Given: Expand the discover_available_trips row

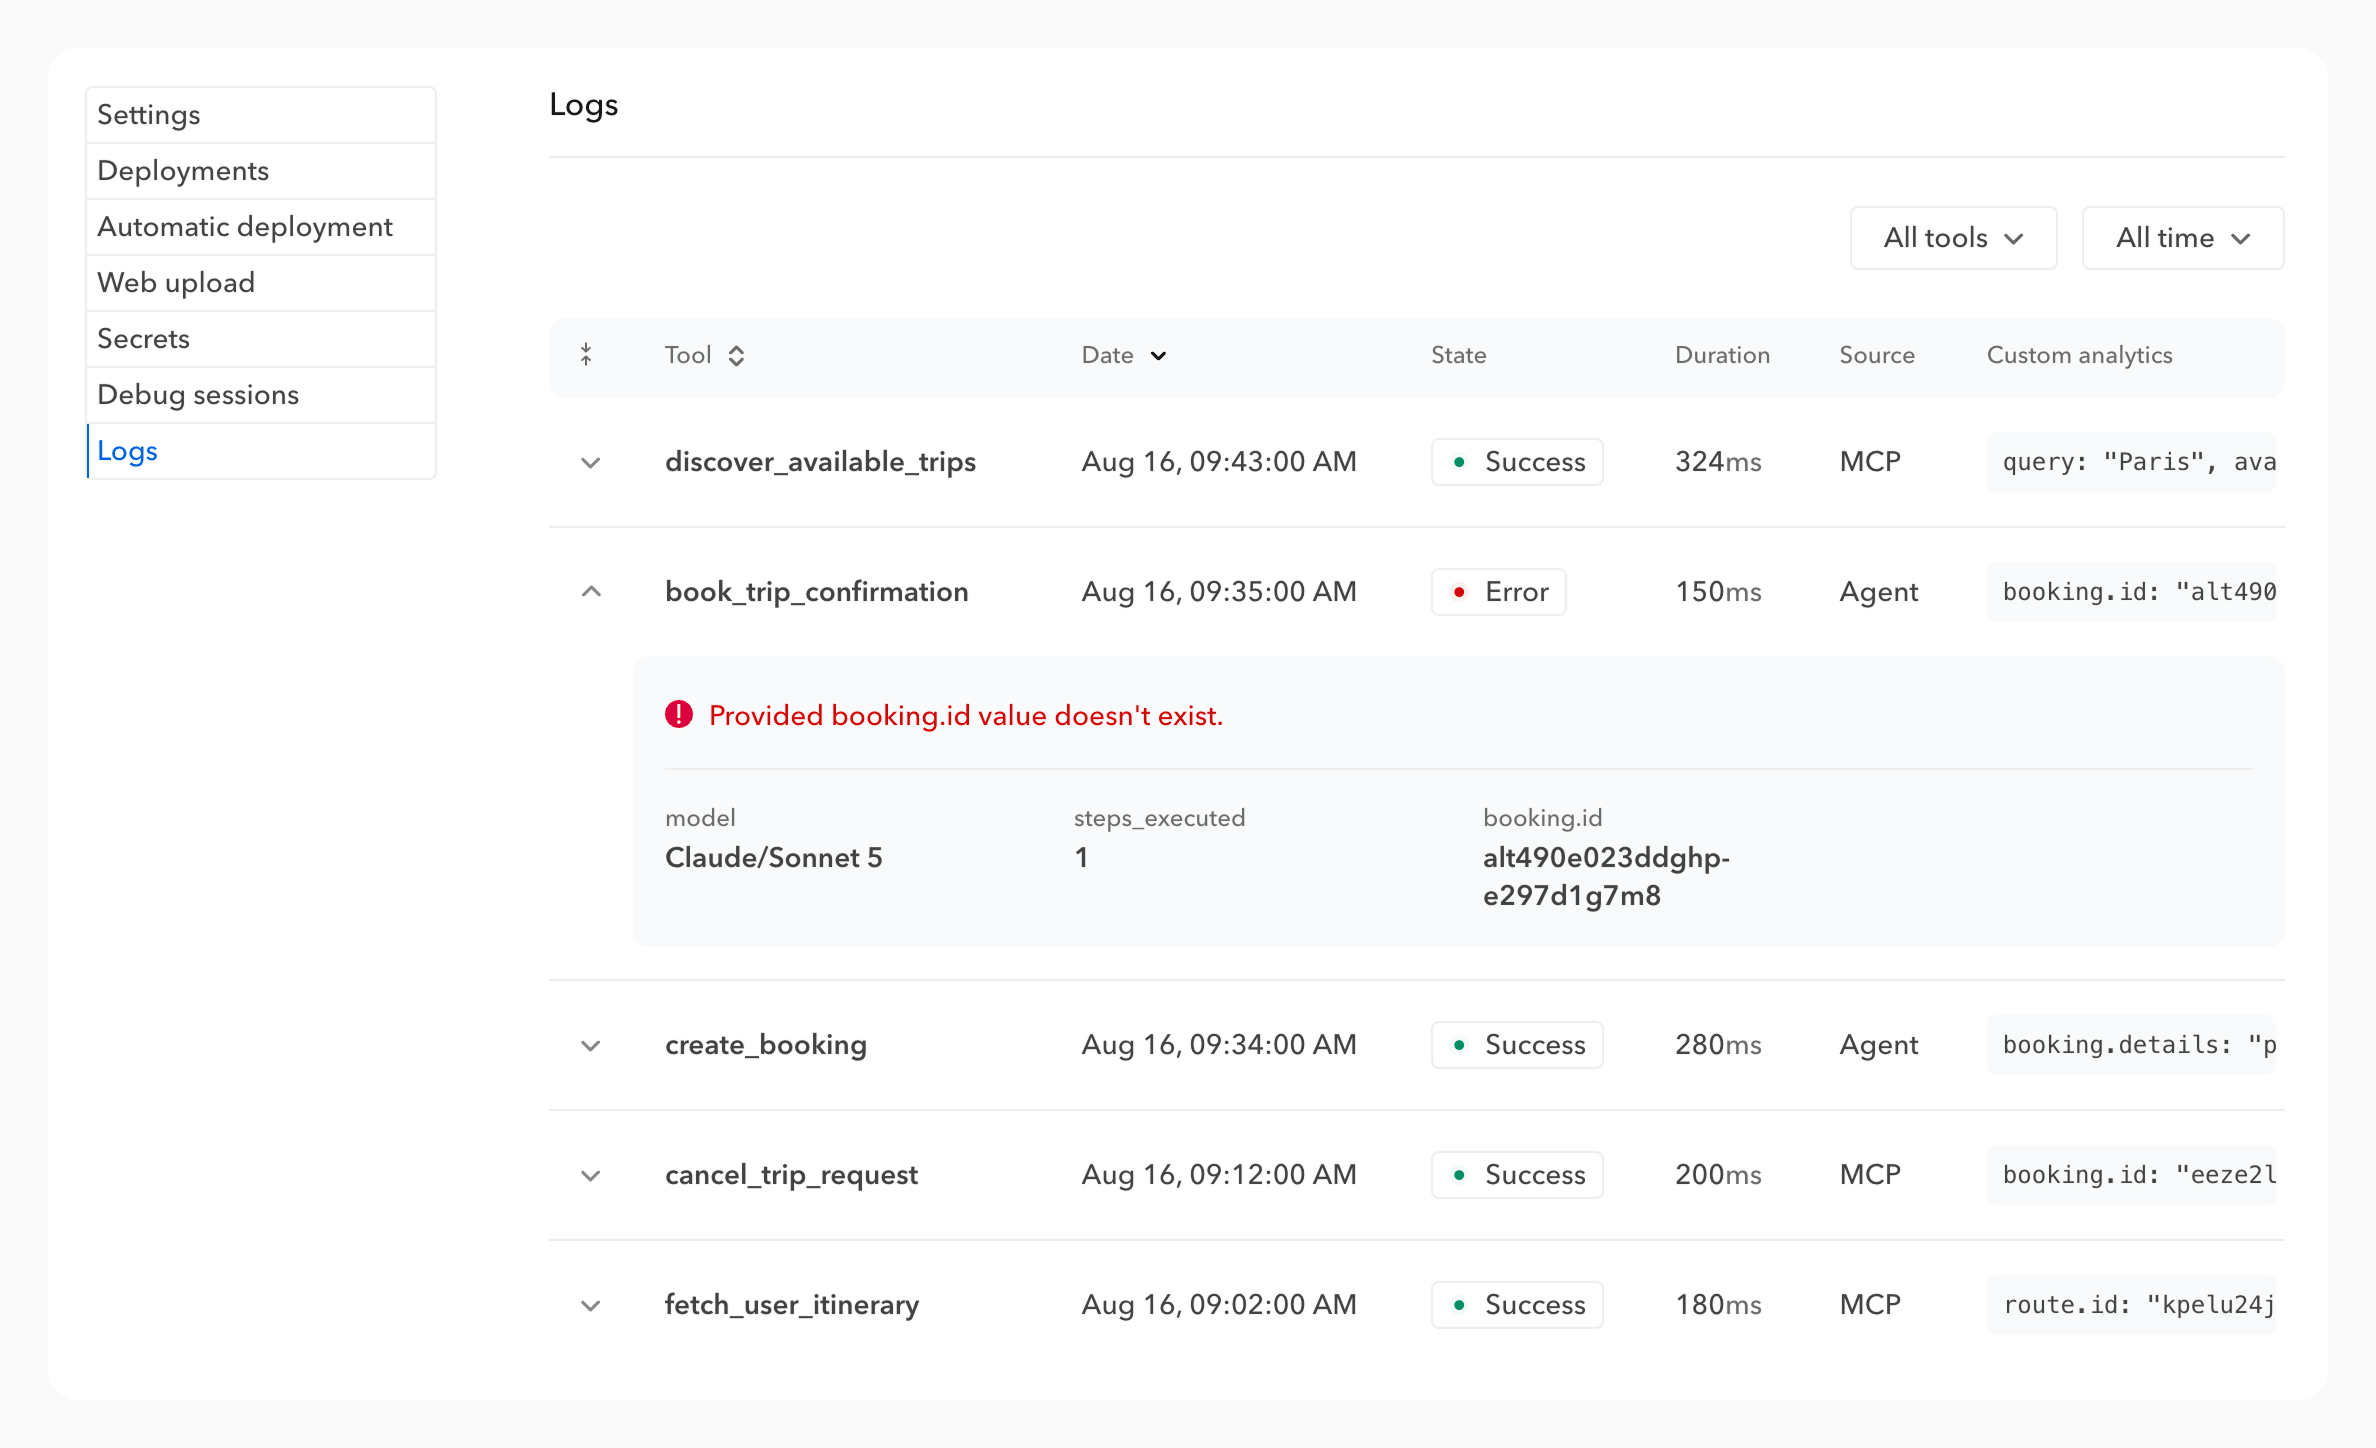Looking at the screenshot, I should 591,462.
